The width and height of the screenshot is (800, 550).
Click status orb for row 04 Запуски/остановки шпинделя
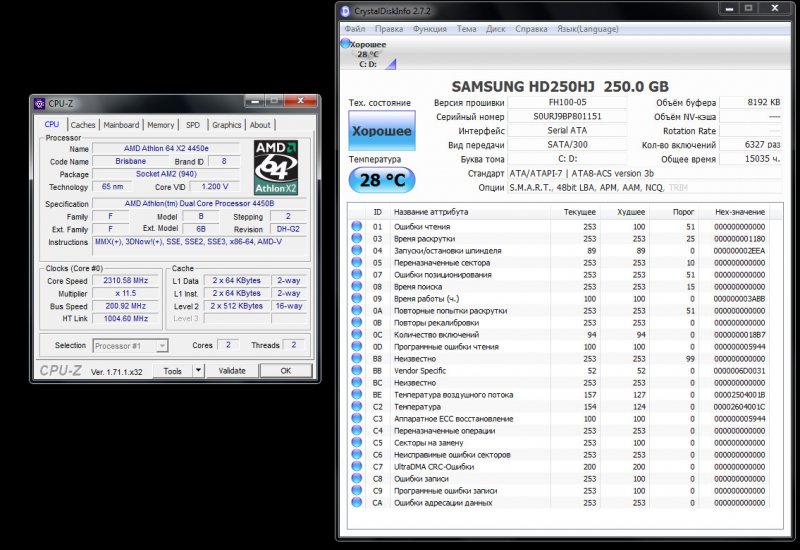click(357, 250)
